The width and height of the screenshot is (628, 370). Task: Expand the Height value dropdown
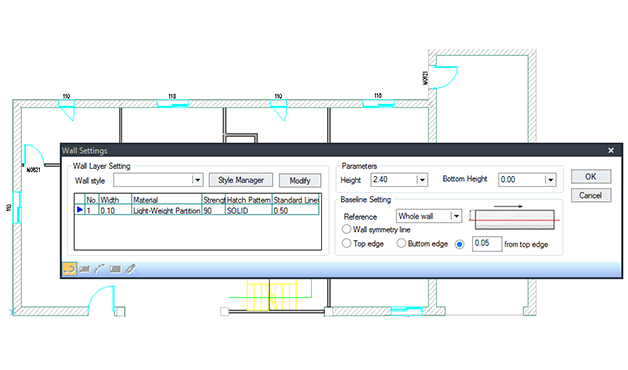422,180
